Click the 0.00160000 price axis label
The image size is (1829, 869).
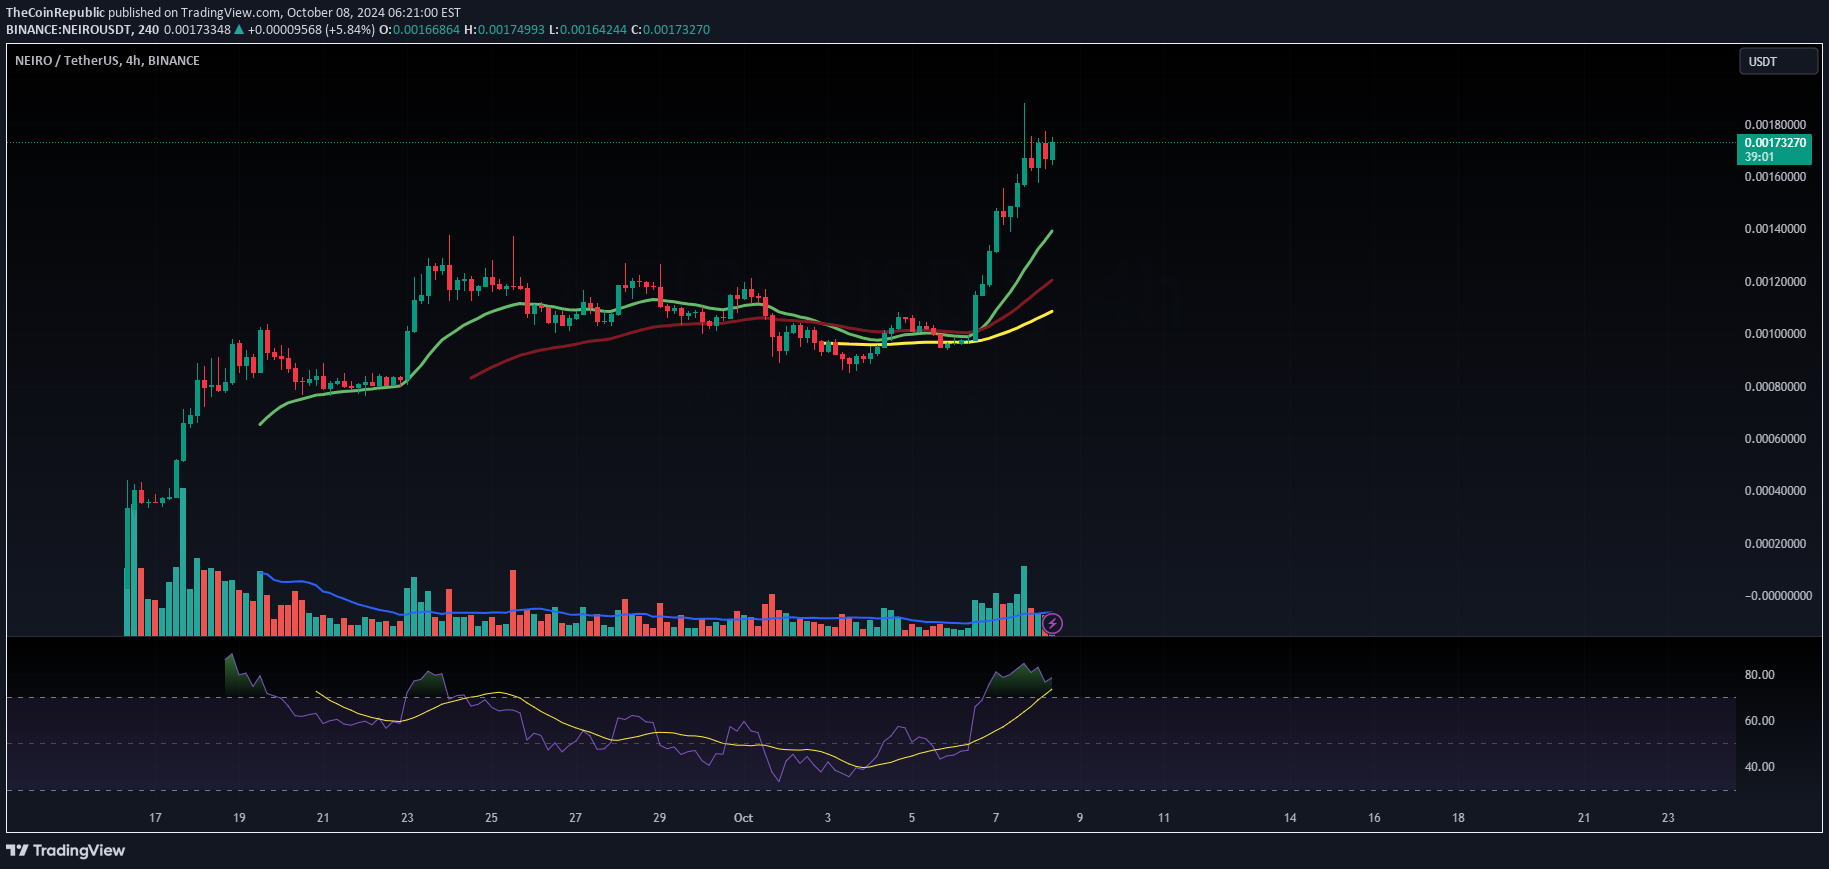point(1775,177)
